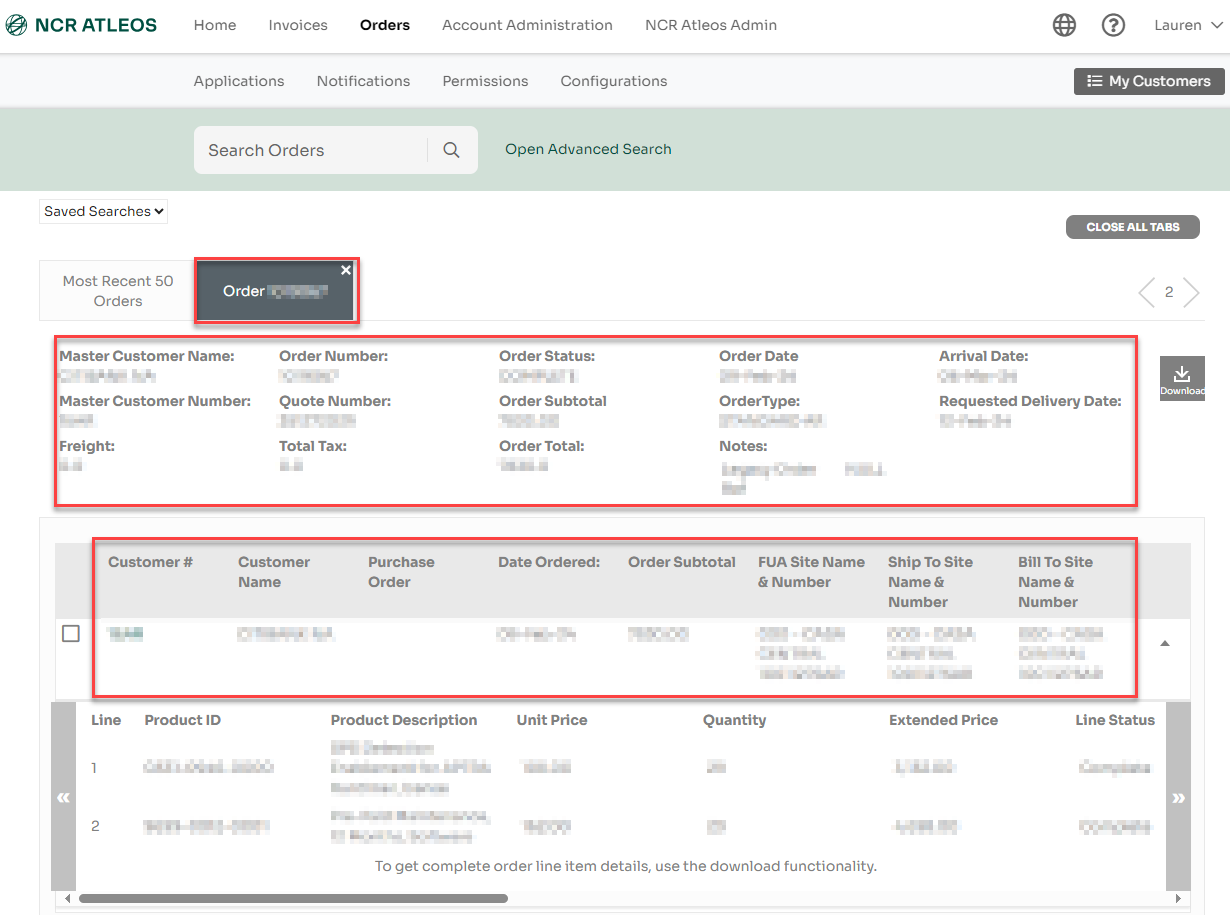Click the Master Customer Name label
This screenshot has height=915, width=1230.
tap(147, 356)
